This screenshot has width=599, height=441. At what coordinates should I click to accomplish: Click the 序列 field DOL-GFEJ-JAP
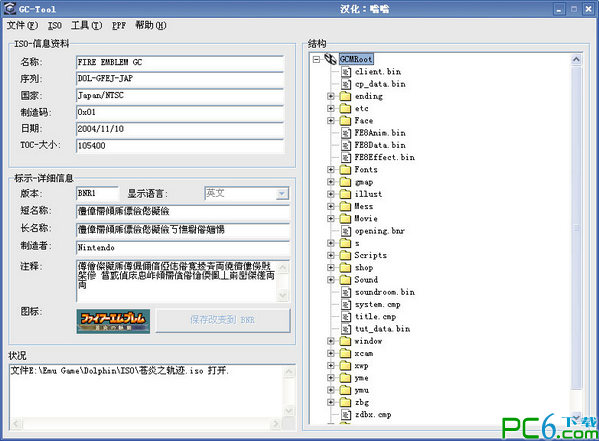pyautogui.click(x=180, y=79)
